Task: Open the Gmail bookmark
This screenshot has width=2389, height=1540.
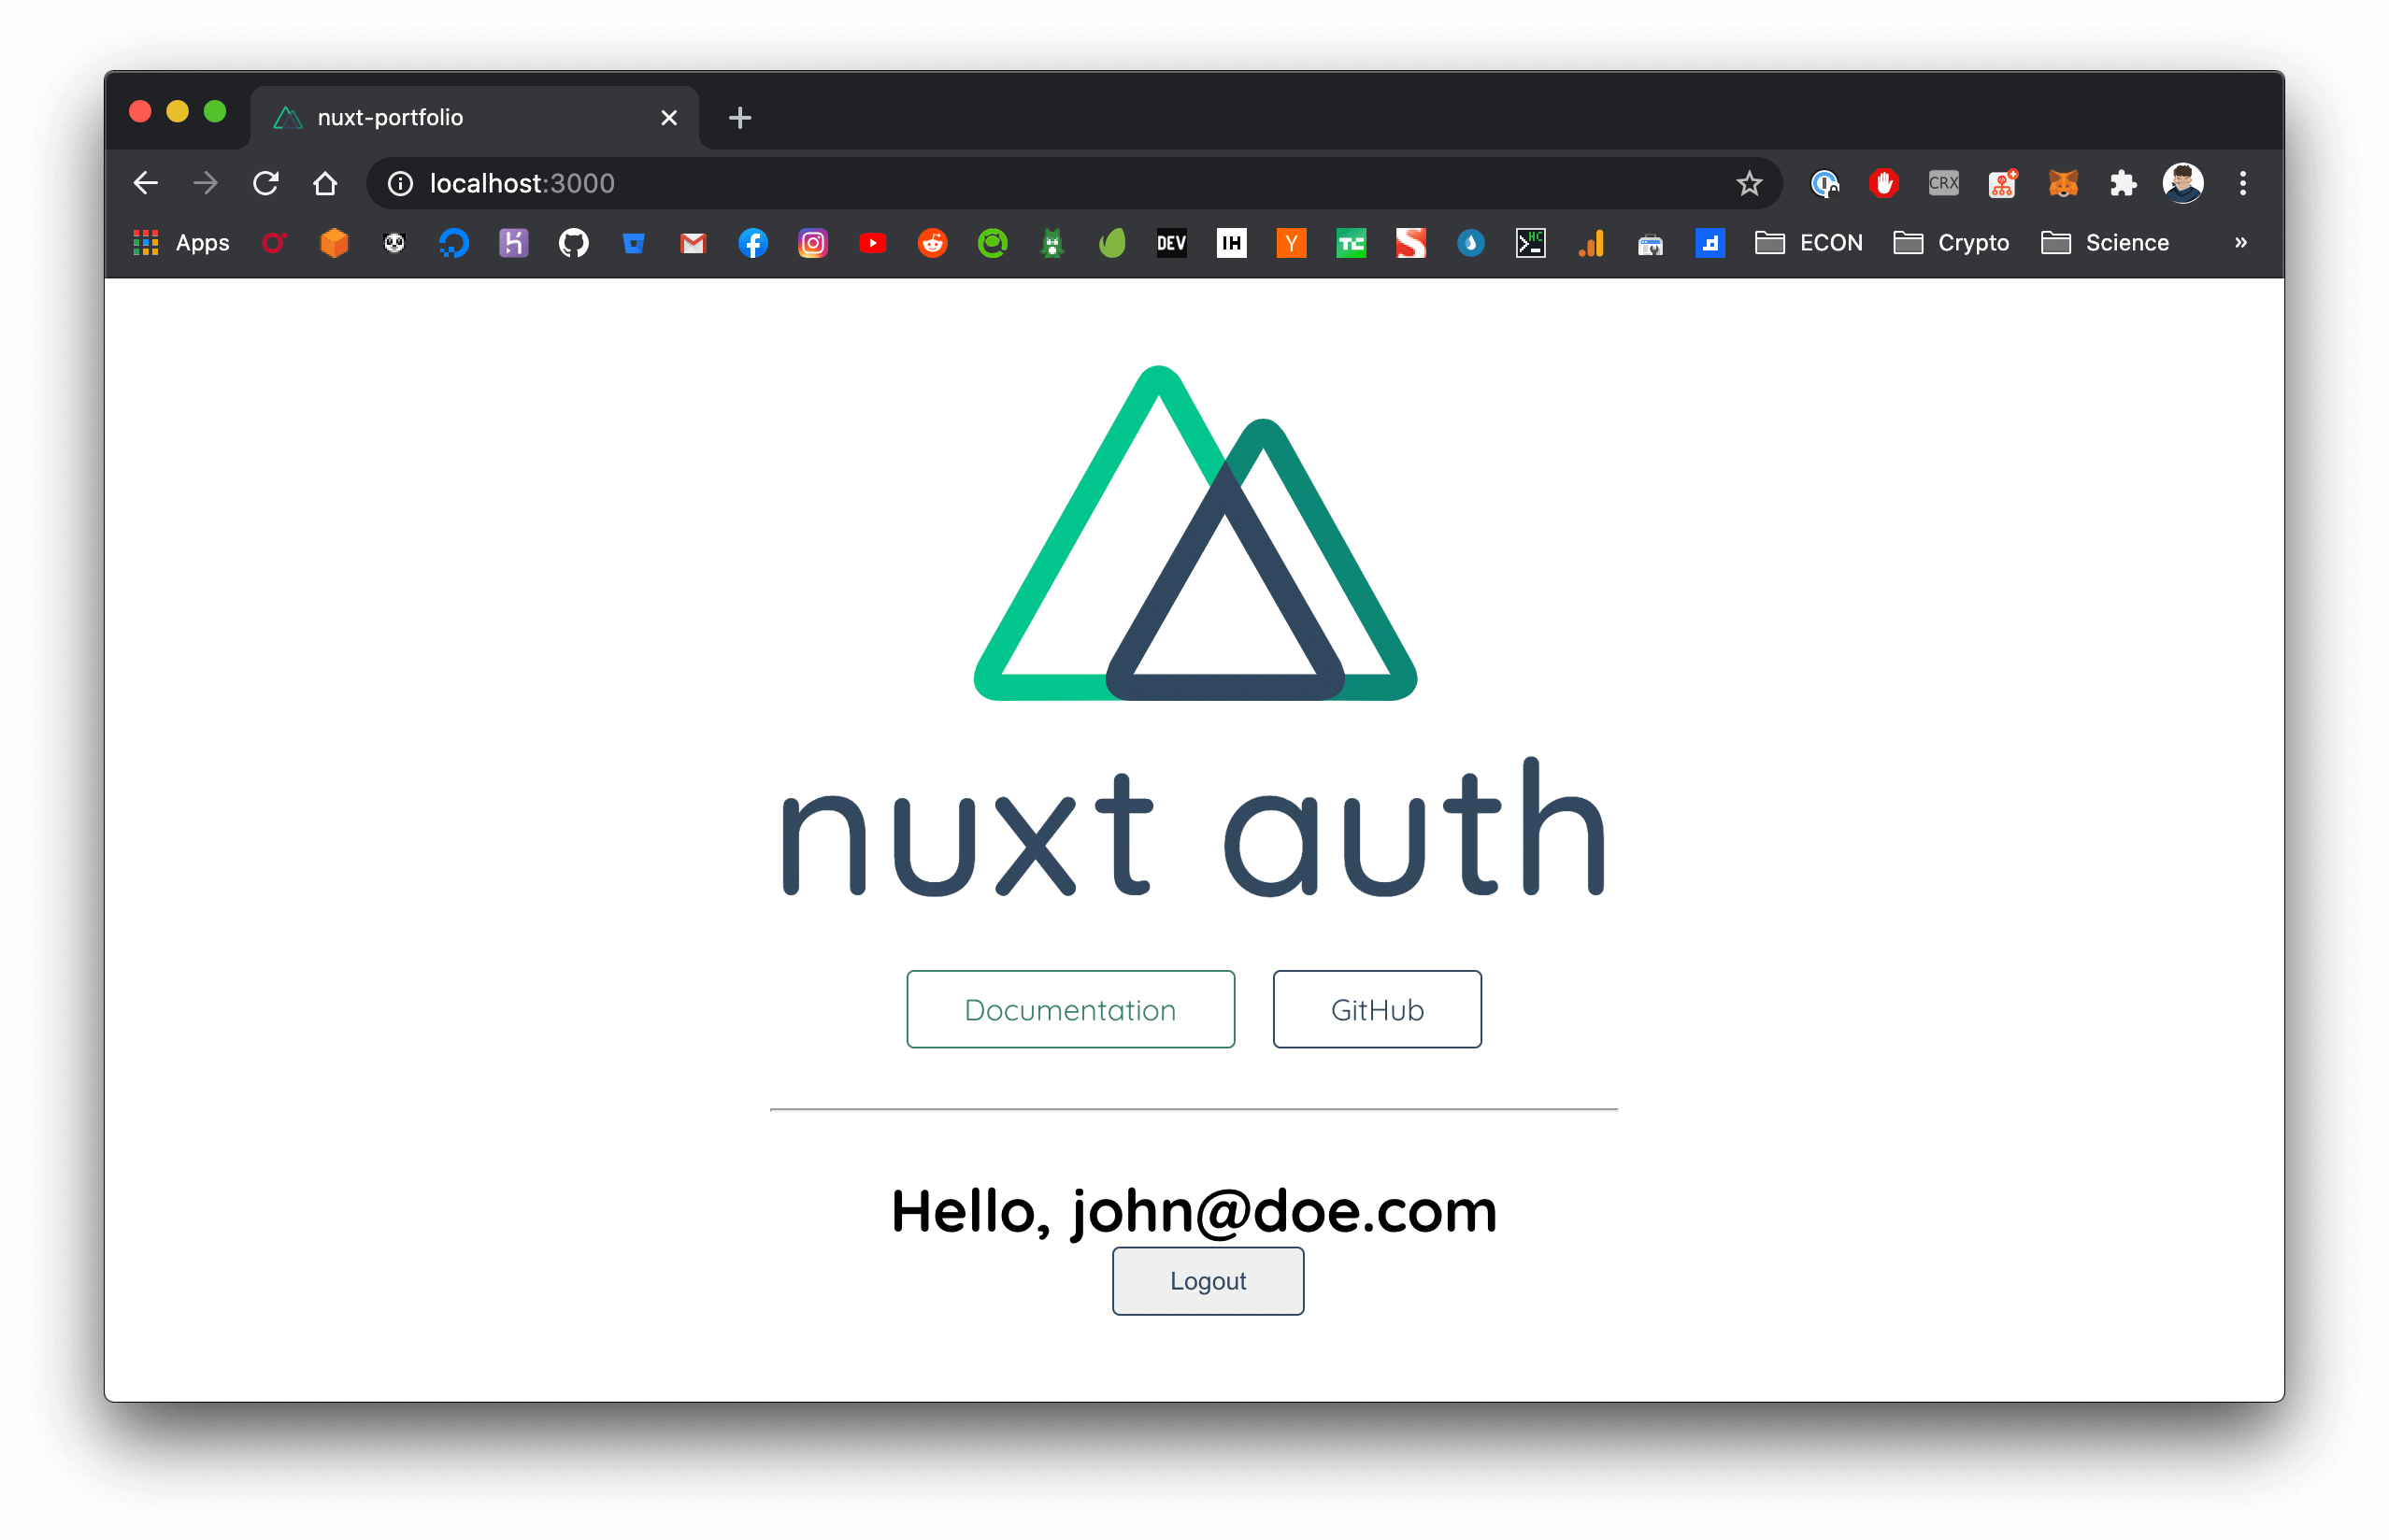Action: click(x=693, y=242)
